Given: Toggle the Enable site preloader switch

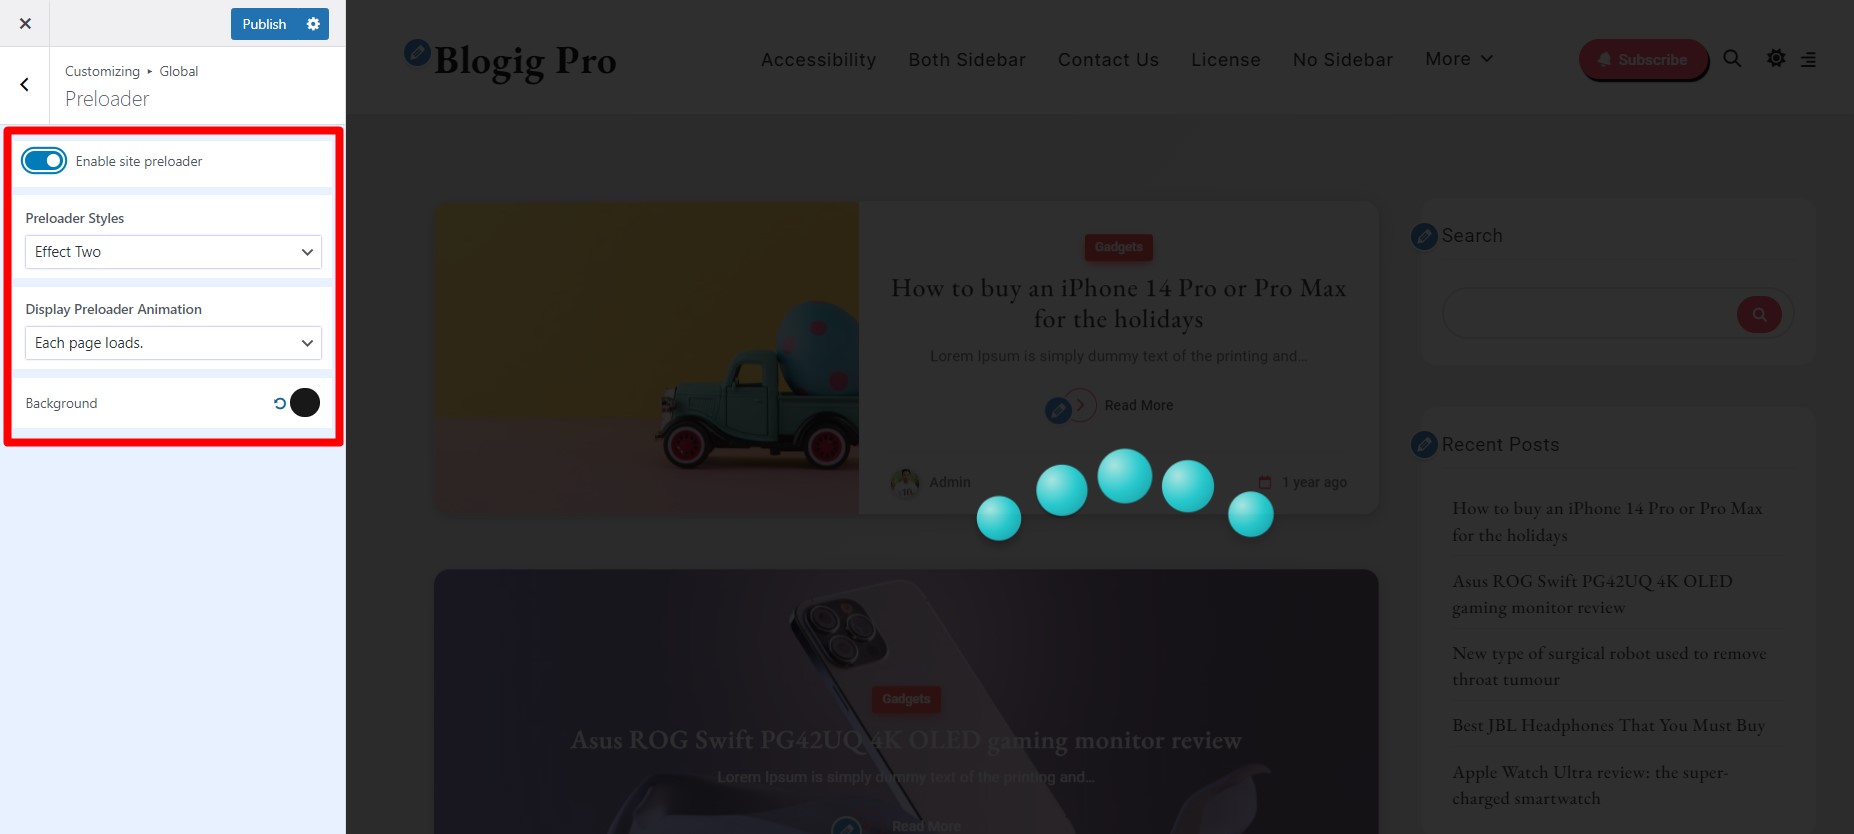Looking at the screenshot, I should point(44,161).
